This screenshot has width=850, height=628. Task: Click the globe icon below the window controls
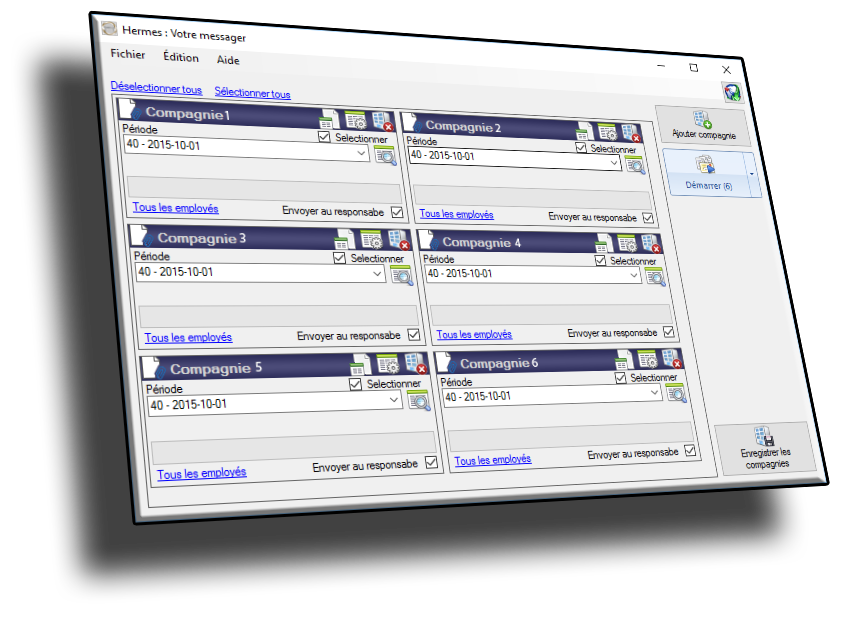point(732,92)
